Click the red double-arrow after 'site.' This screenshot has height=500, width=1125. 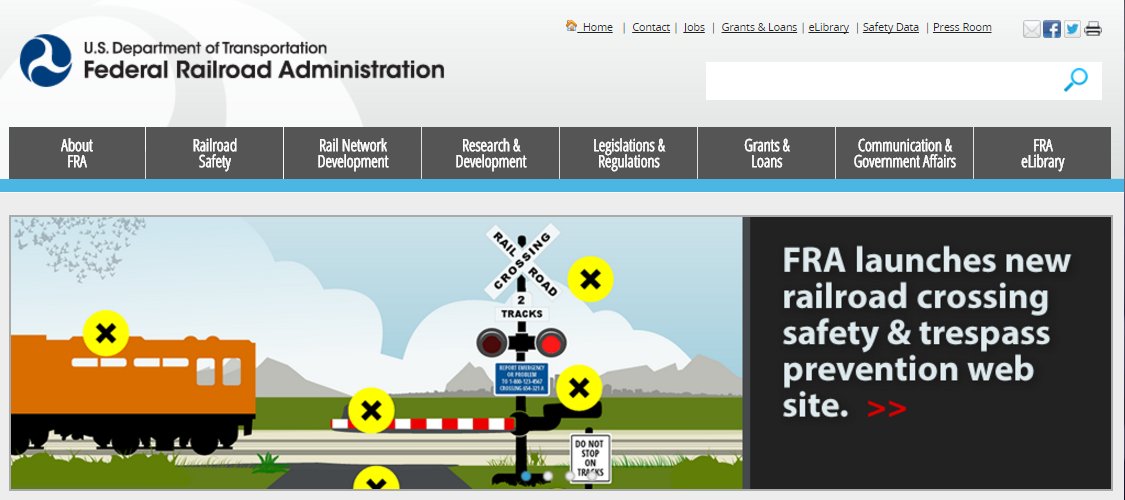pyautogui.click(x=887, y=409)
